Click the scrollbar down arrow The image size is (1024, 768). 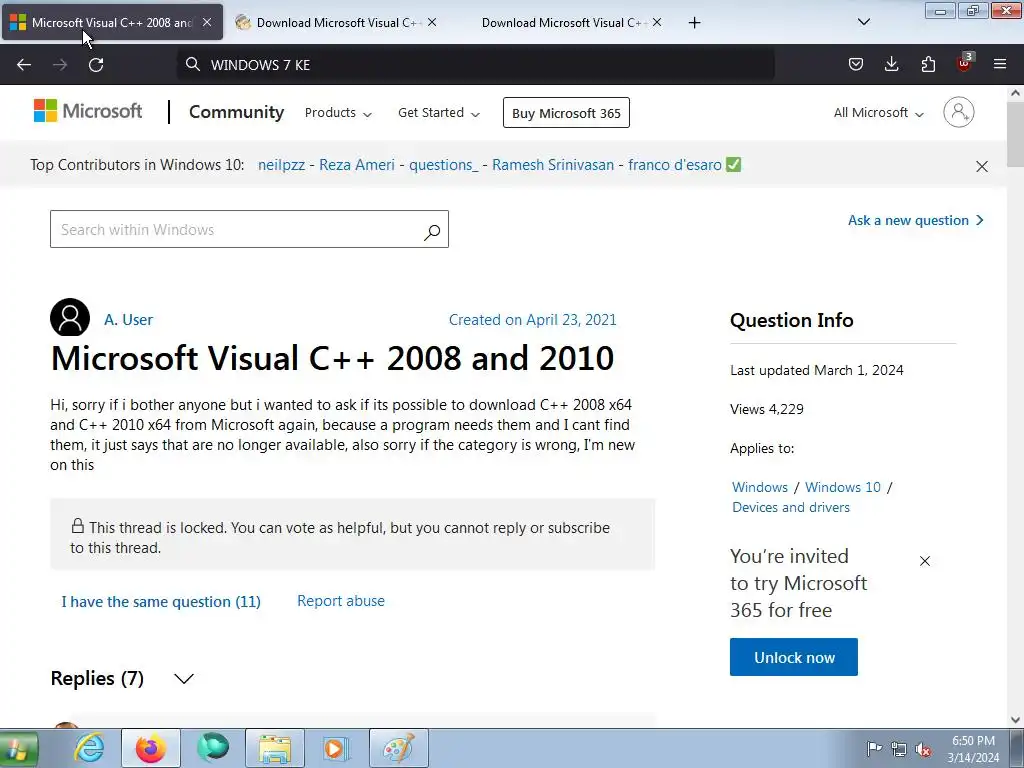(1016, 720)
